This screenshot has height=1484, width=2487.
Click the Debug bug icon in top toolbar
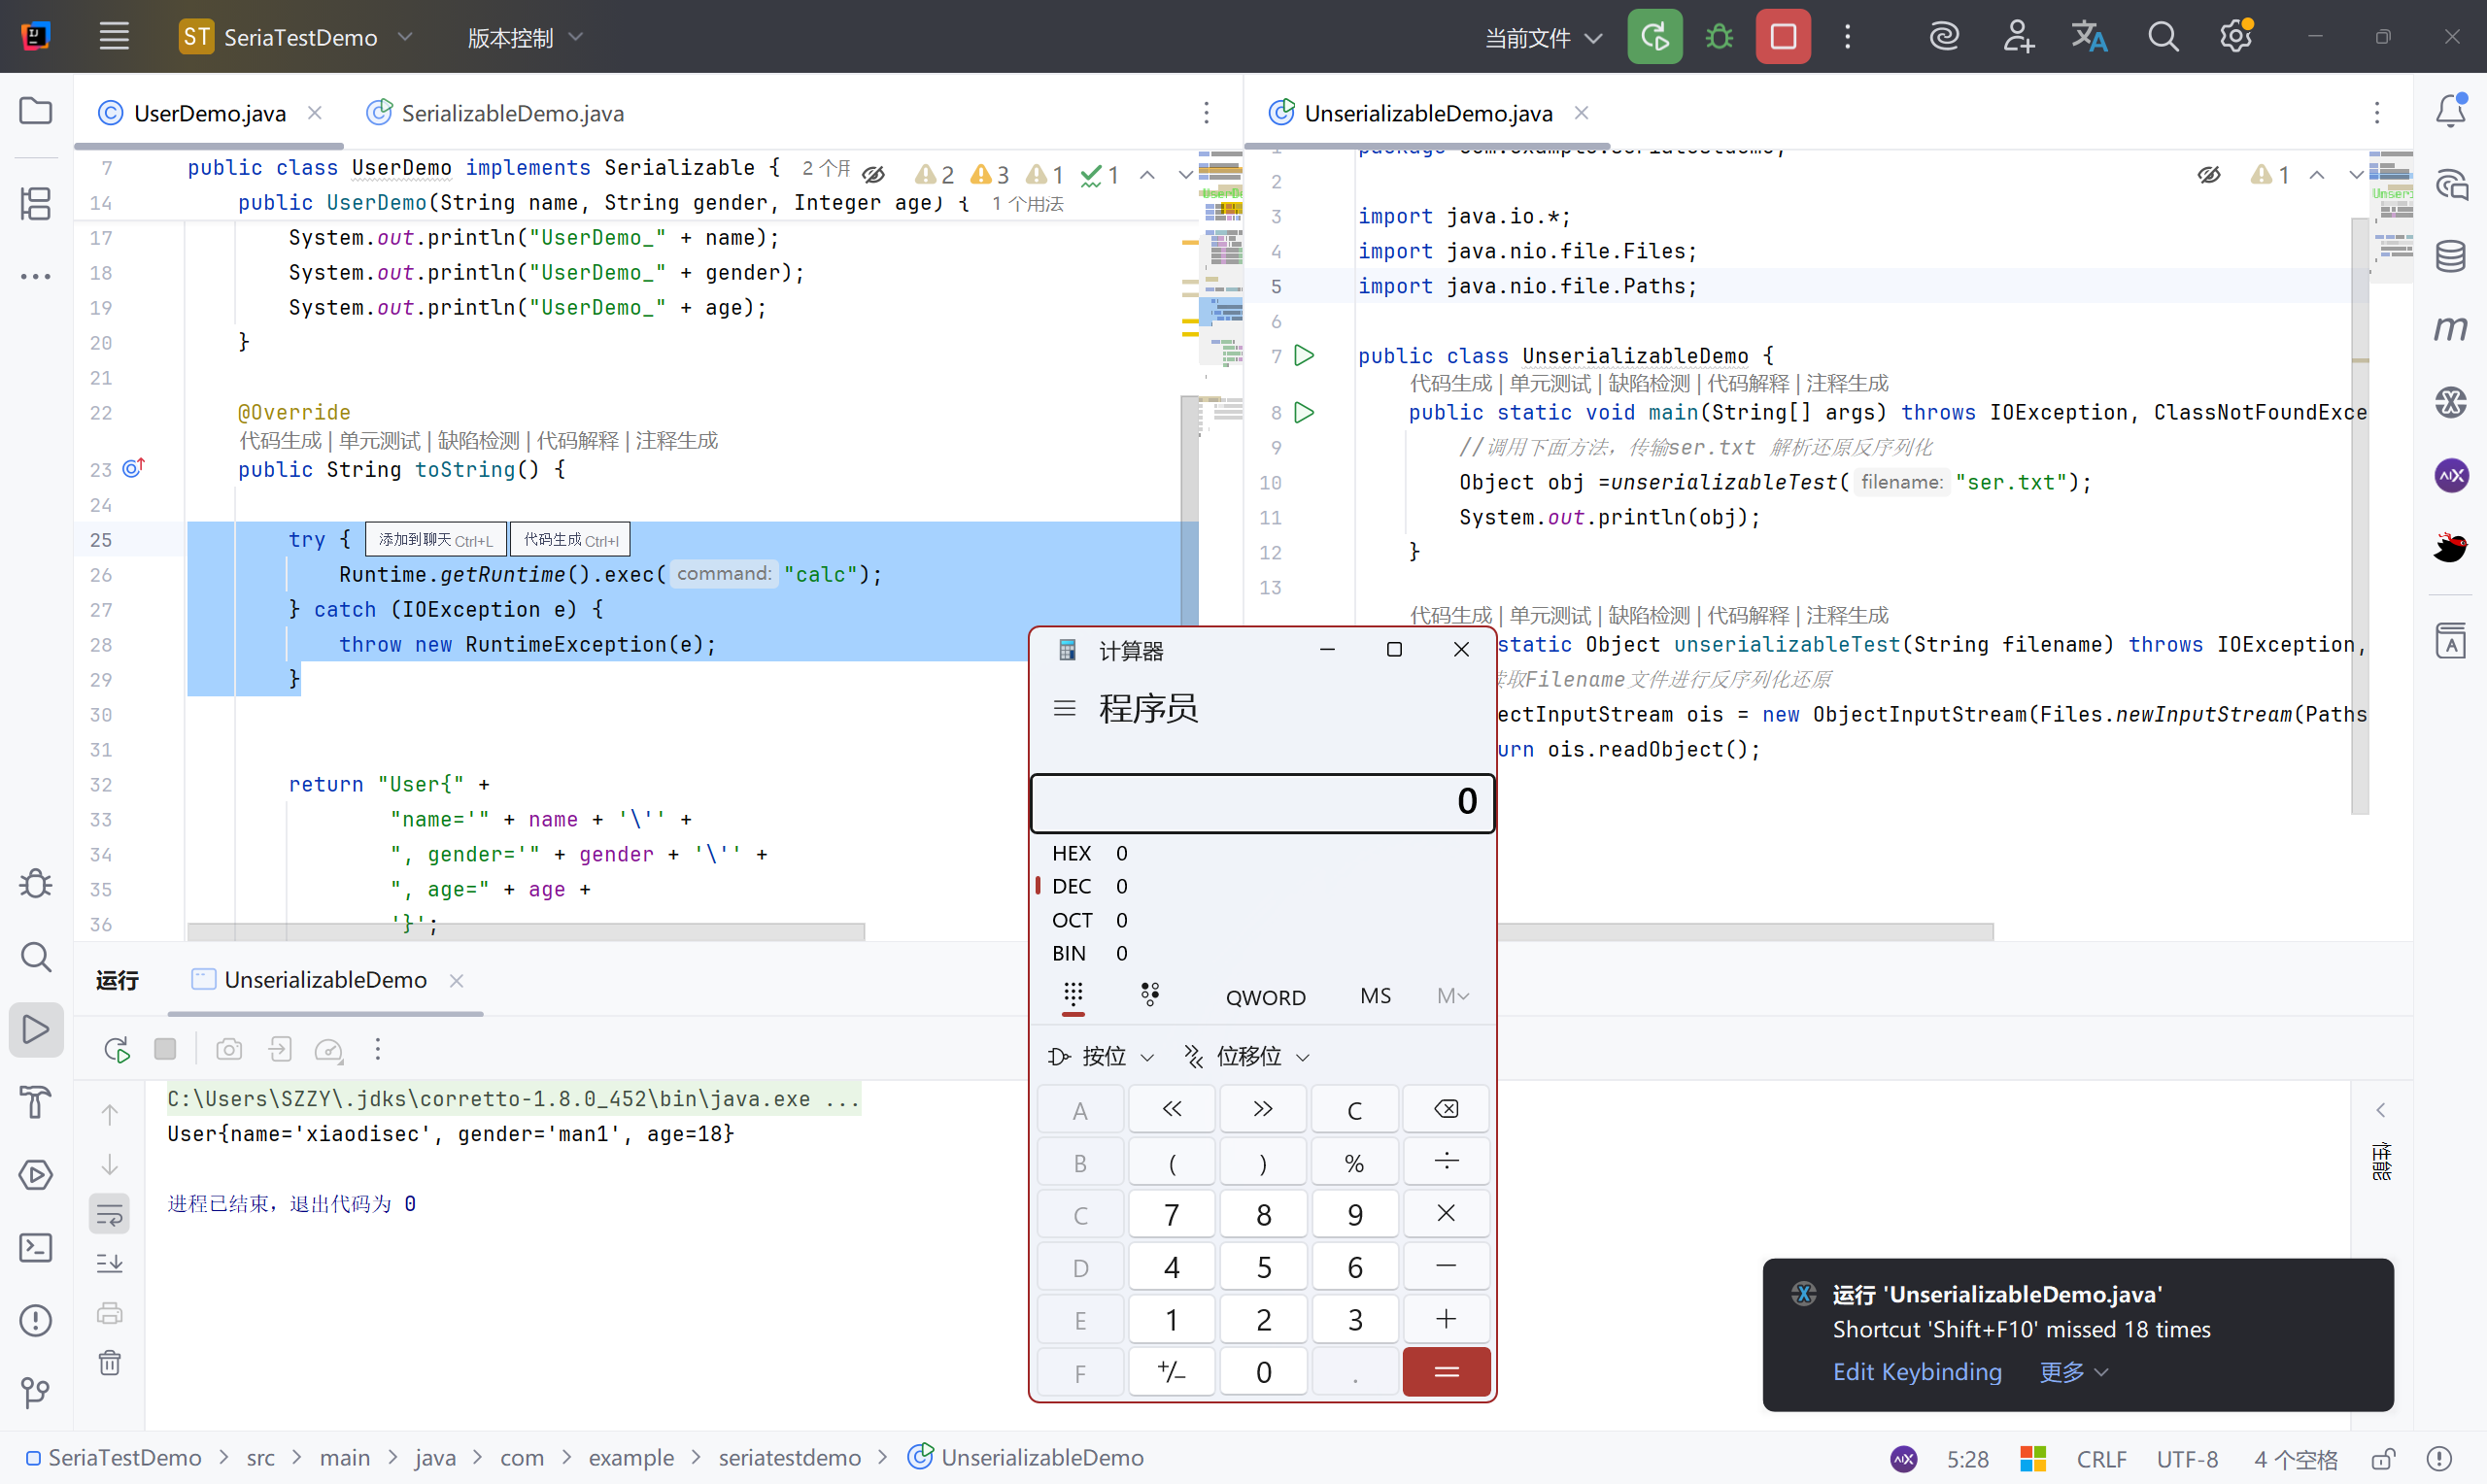[1719, 37]
